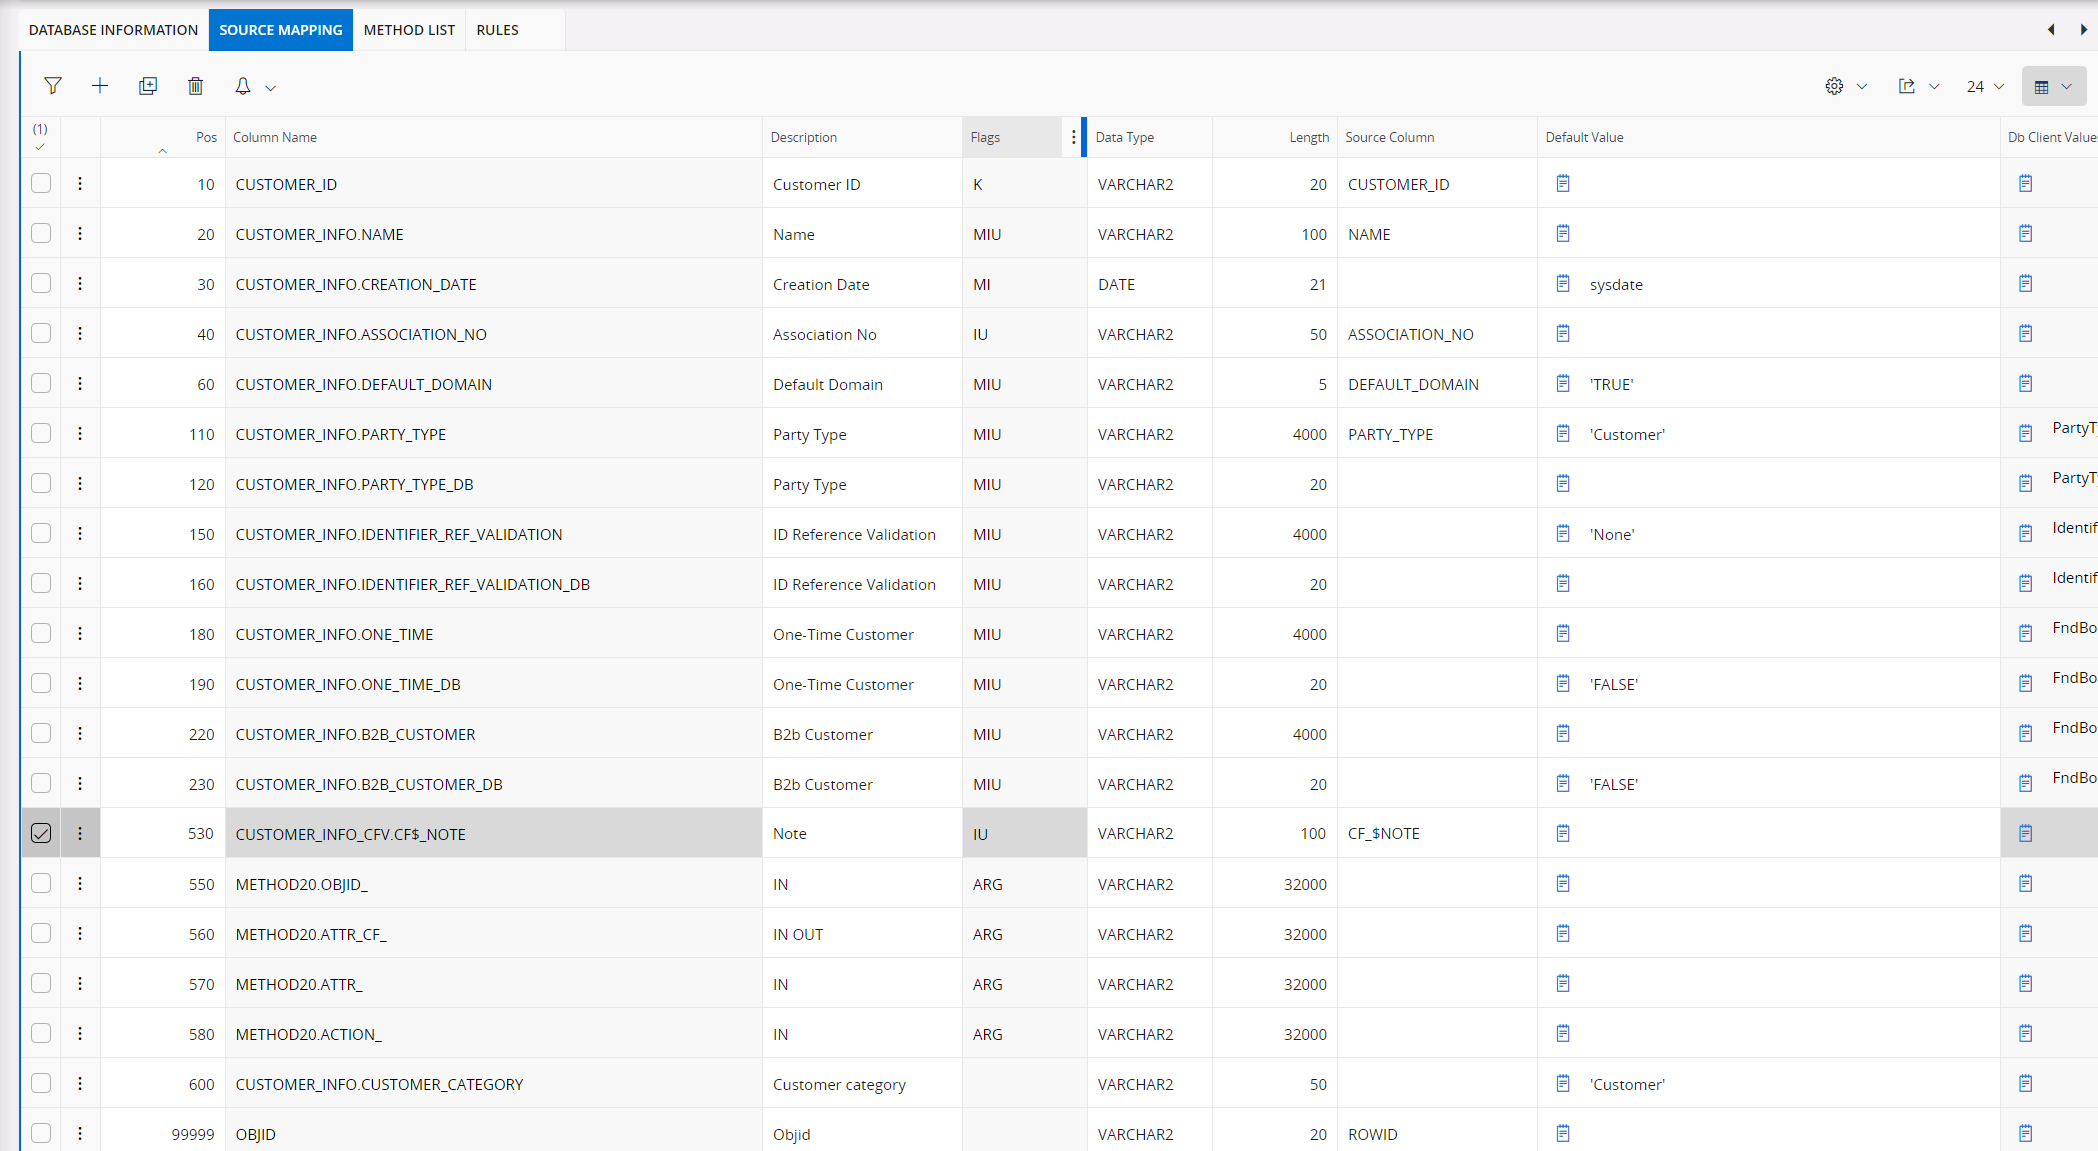Click the notification bell icon
Image resolution: width=2098 pixels, height=1151 pixels.
tap(242, 86)
